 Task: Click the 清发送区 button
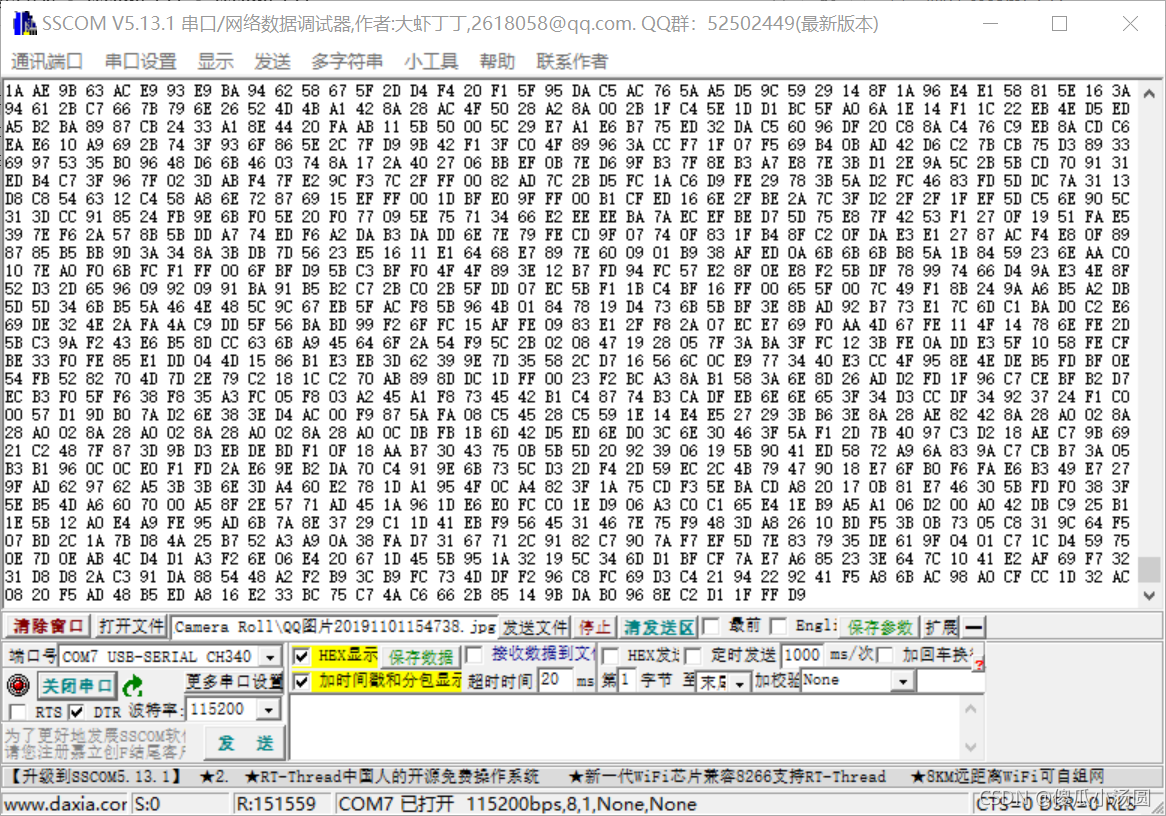pos(659,628)
